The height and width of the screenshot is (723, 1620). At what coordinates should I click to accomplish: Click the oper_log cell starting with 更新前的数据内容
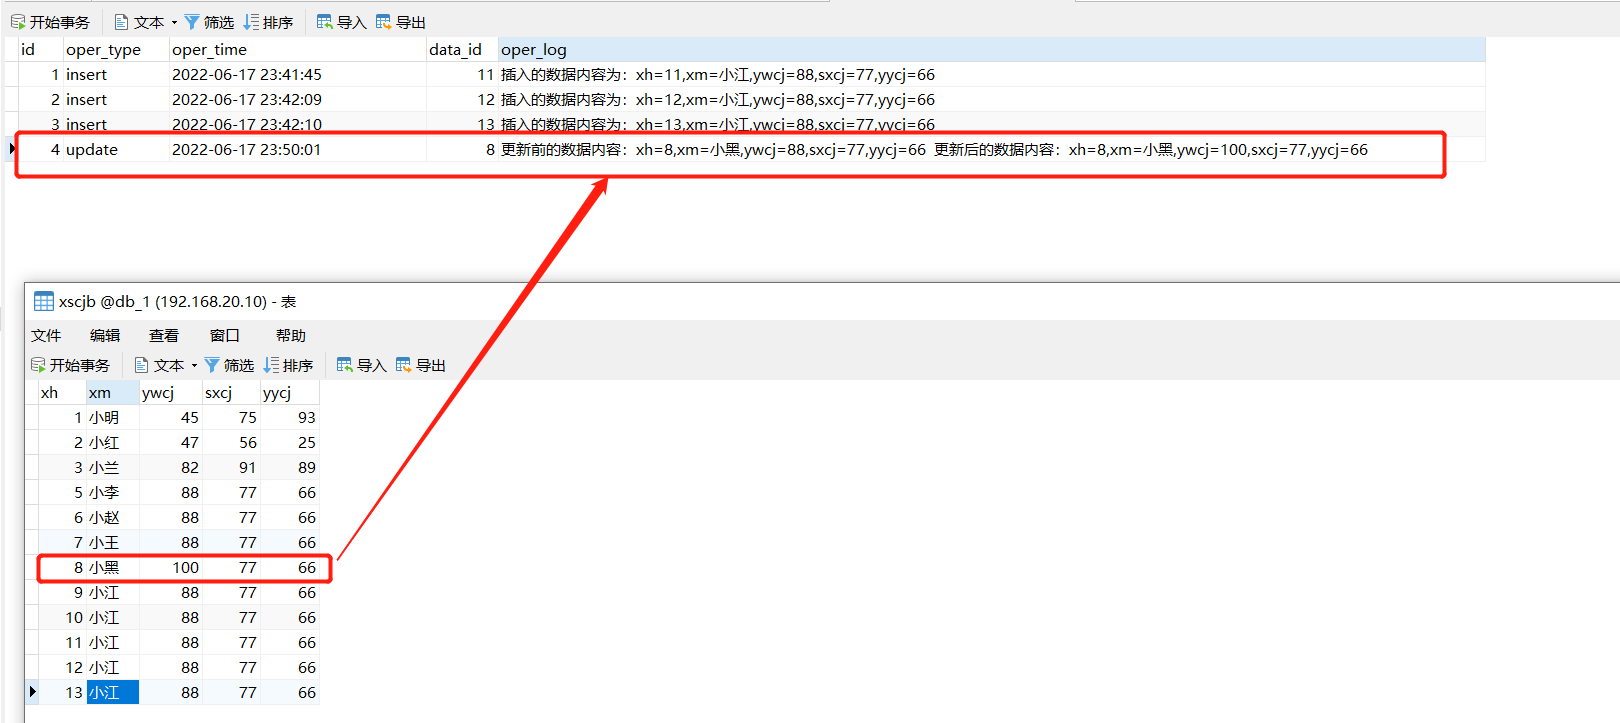992,150
